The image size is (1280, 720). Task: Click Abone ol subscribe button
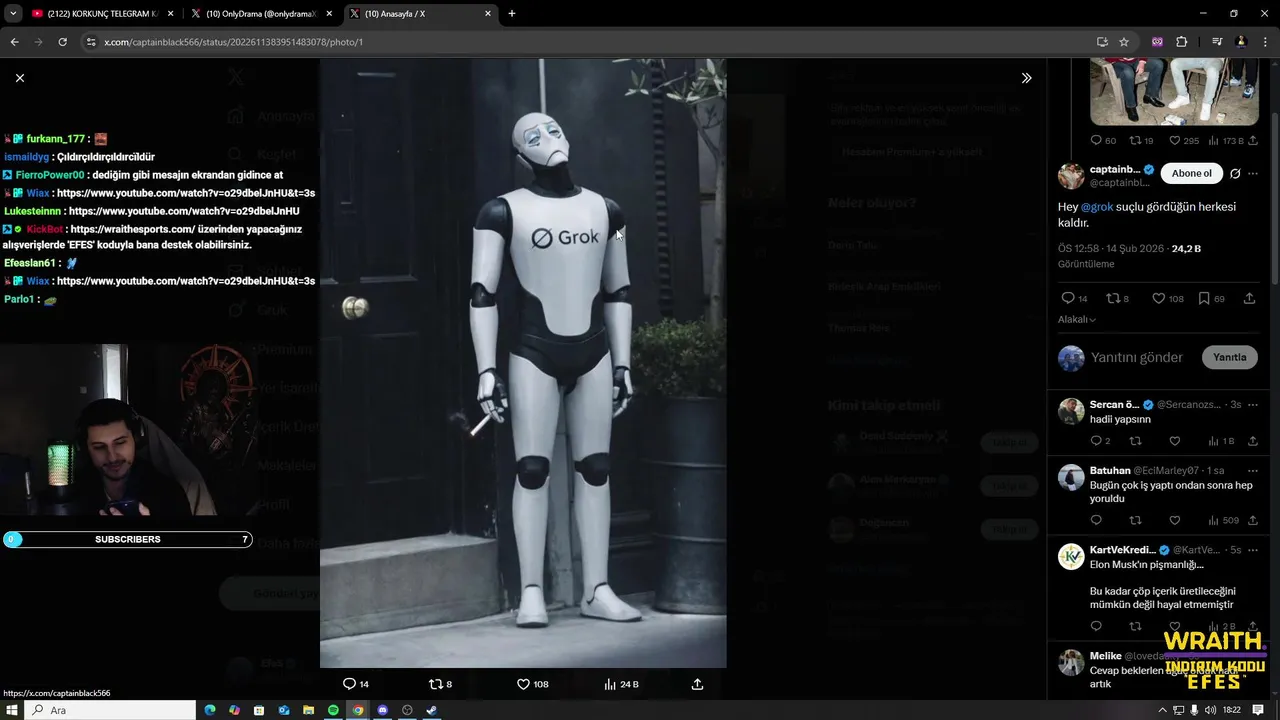1191,173
